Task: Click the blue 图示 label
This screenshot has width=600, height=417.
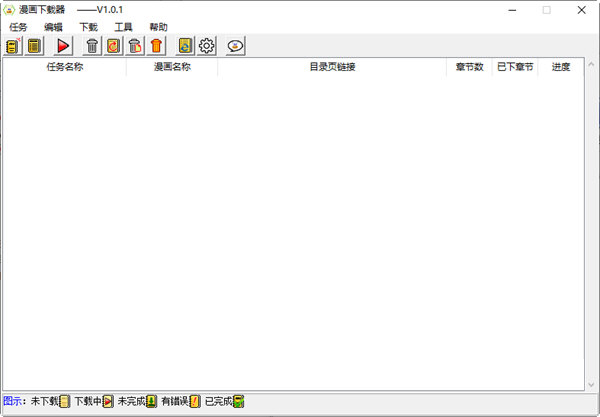Action: [x=12, y=401]
